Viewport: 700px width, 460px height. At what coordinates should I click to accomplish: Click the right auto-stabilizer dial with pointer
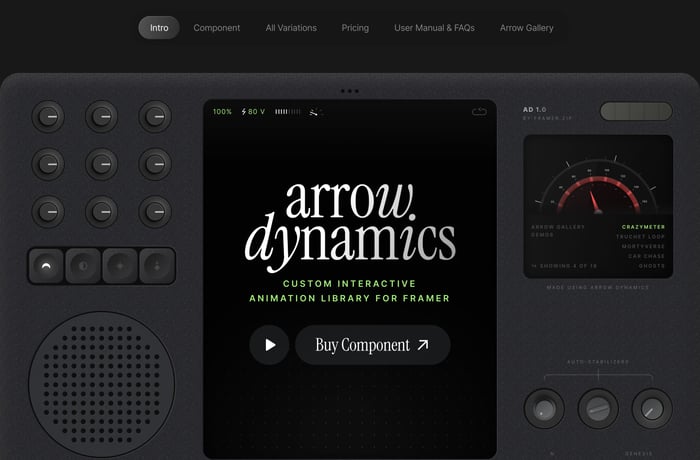click(x=652, y=409)
